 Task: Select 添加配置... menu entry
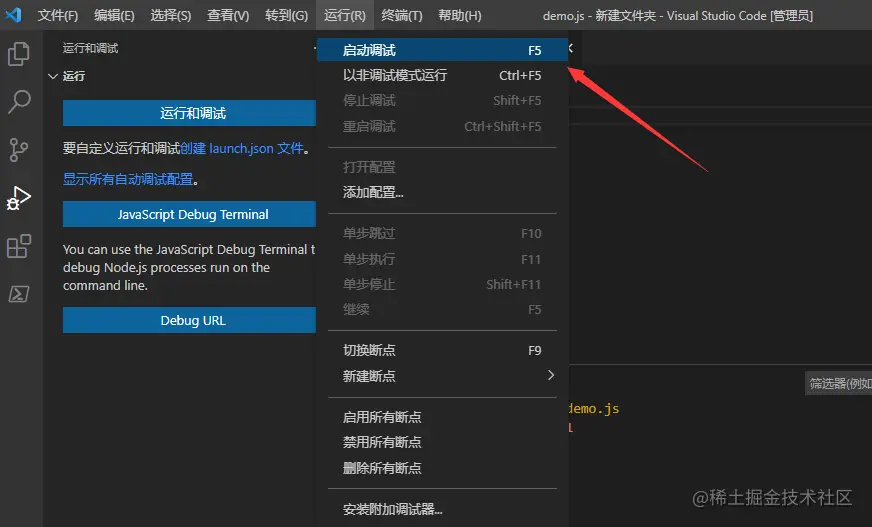[443, 192]
